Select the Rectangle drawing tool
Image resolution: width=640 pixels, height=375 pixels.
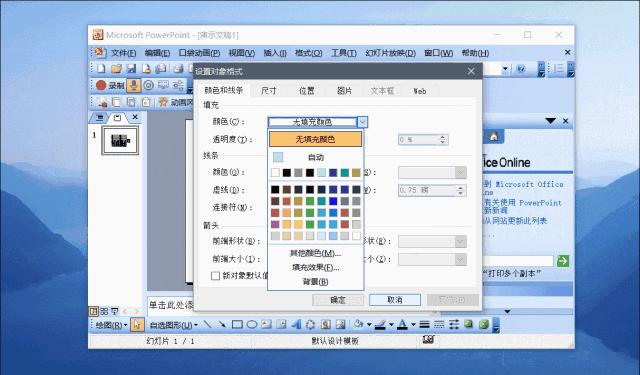click(237, 325)
